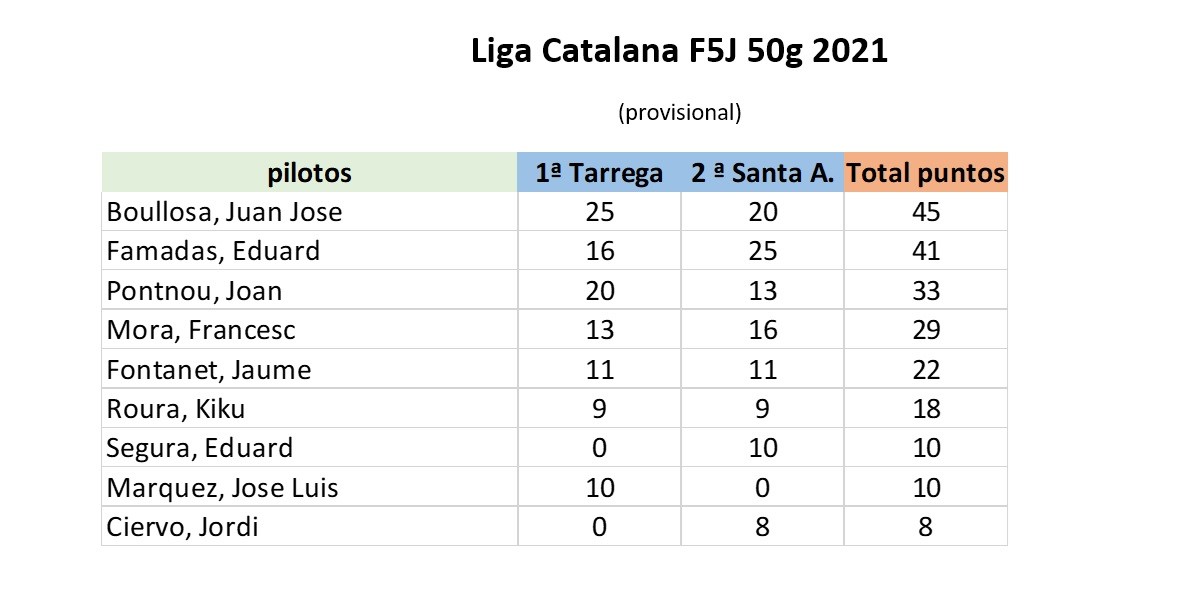The width and height of the screenshot is (1184, 606).
Task: Click the 'Segura, Eduard' name cell
Action: tap(200, 448)
